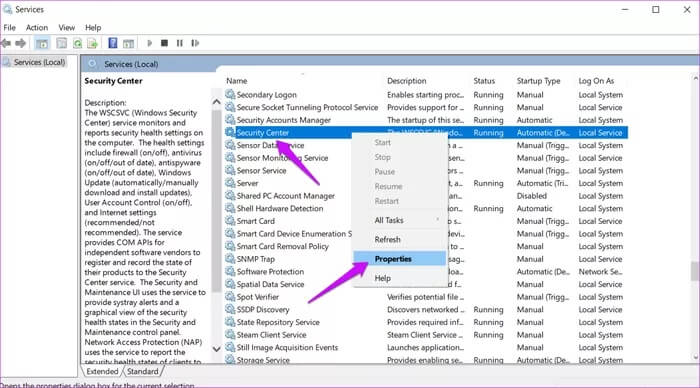
Task: Switch to the Standard tab
Action: pyautogui.click(x=142, y=371)
